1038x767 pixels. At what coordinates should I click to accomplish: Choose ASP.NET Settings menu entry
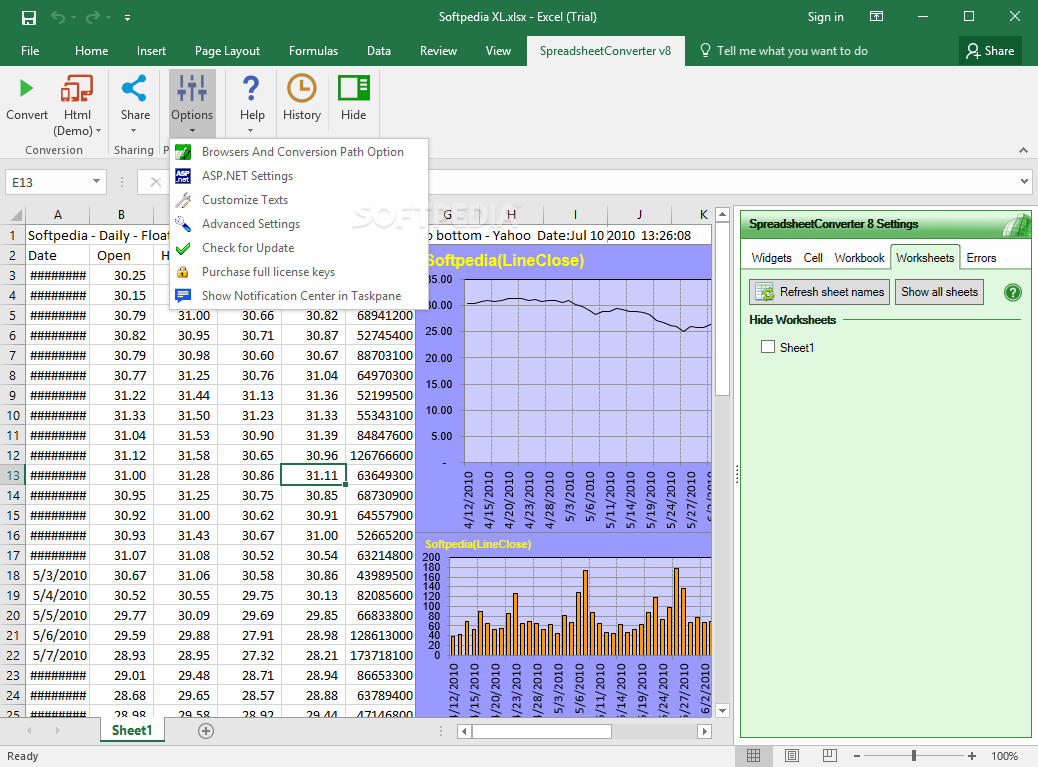click(x=299, y=175)
